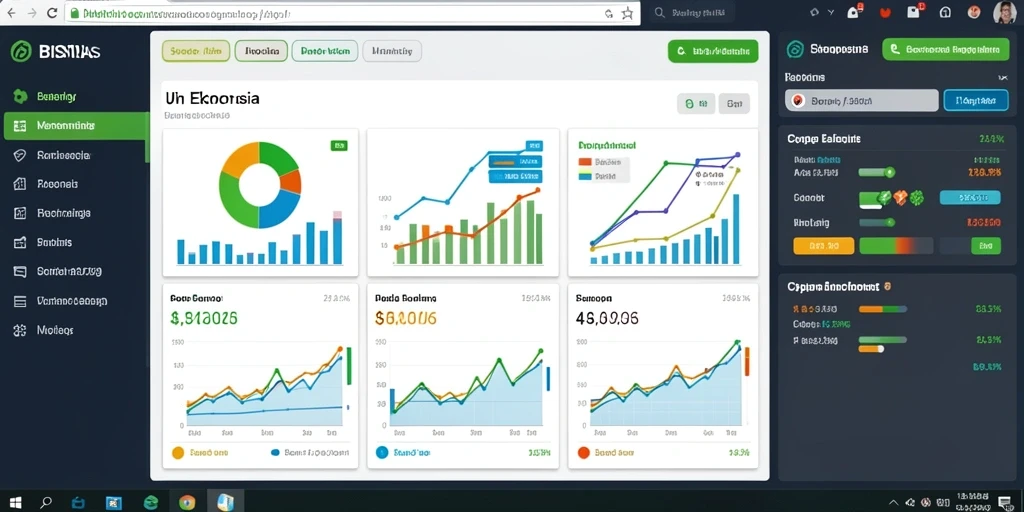The height and width of the screenshot is (512, 1024).
Task: Open the blue dropdown on the middle chart card
Action: (534, 146)
